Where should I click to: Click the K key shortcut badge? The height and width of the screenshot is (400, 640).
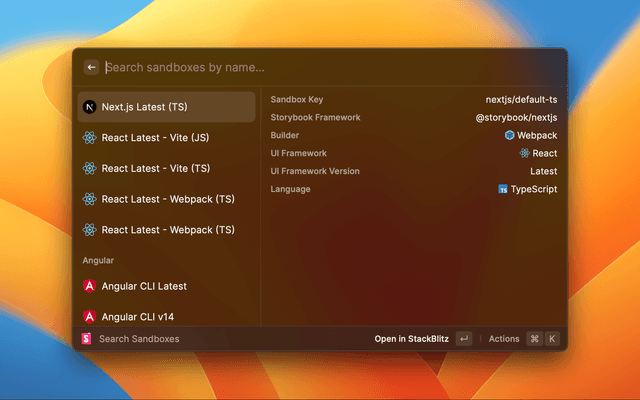point(551,339)
